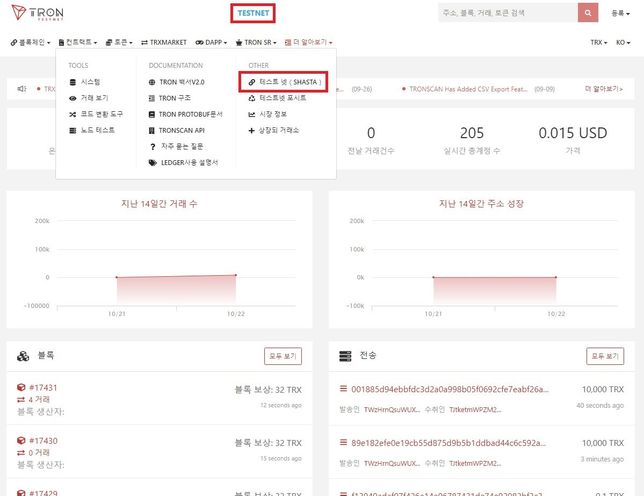Open the 코드 변환 도구 shuffle-icon entry
This screenshot has height=496, width=644.
[x=96, y=114]
